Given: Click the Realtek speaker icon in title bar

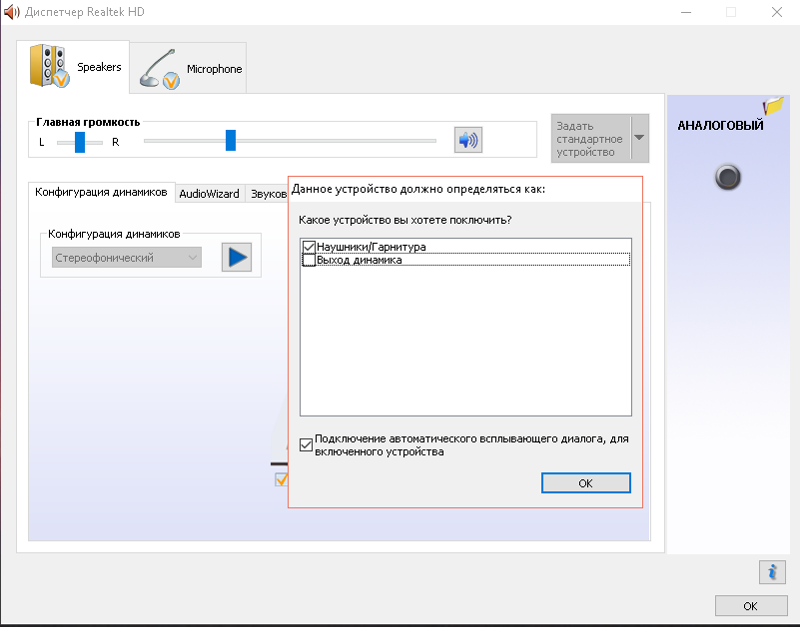Looking at the screenshot, I should (x=11, y=12).
